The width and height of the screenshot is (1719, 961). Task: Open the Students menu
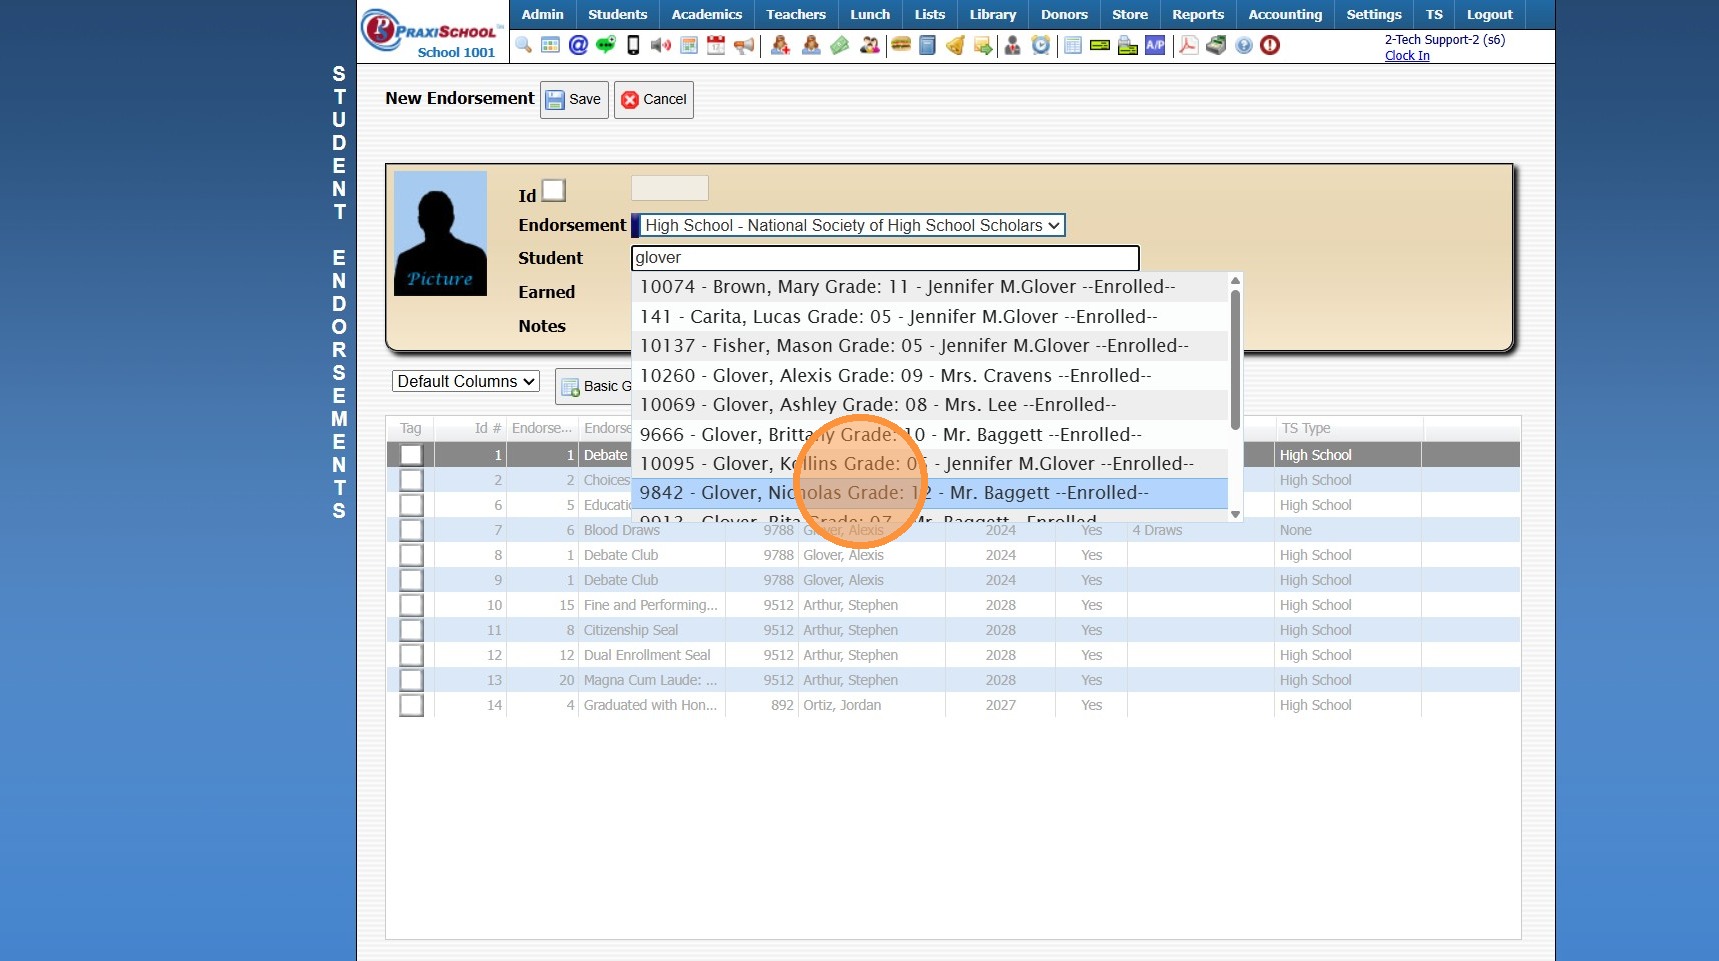[618, 14]
